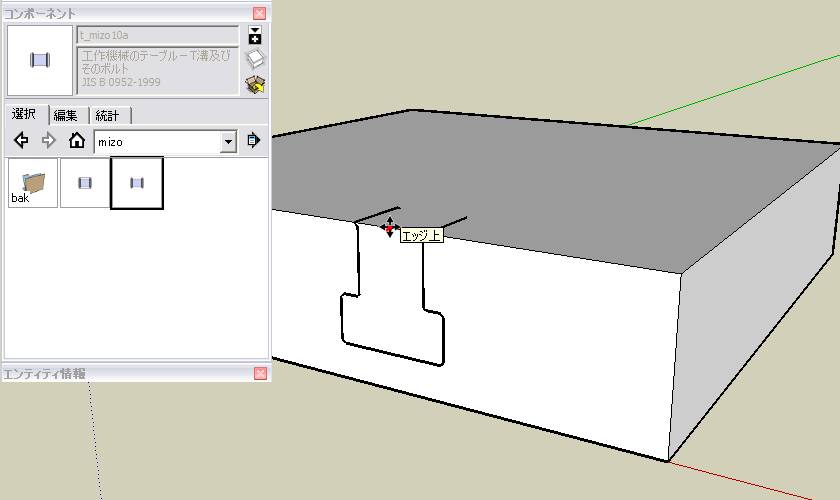The width and height of the screenshot is (840, 500).
Task: Close the コンポーネント panel
Action: tap(259, 13)
